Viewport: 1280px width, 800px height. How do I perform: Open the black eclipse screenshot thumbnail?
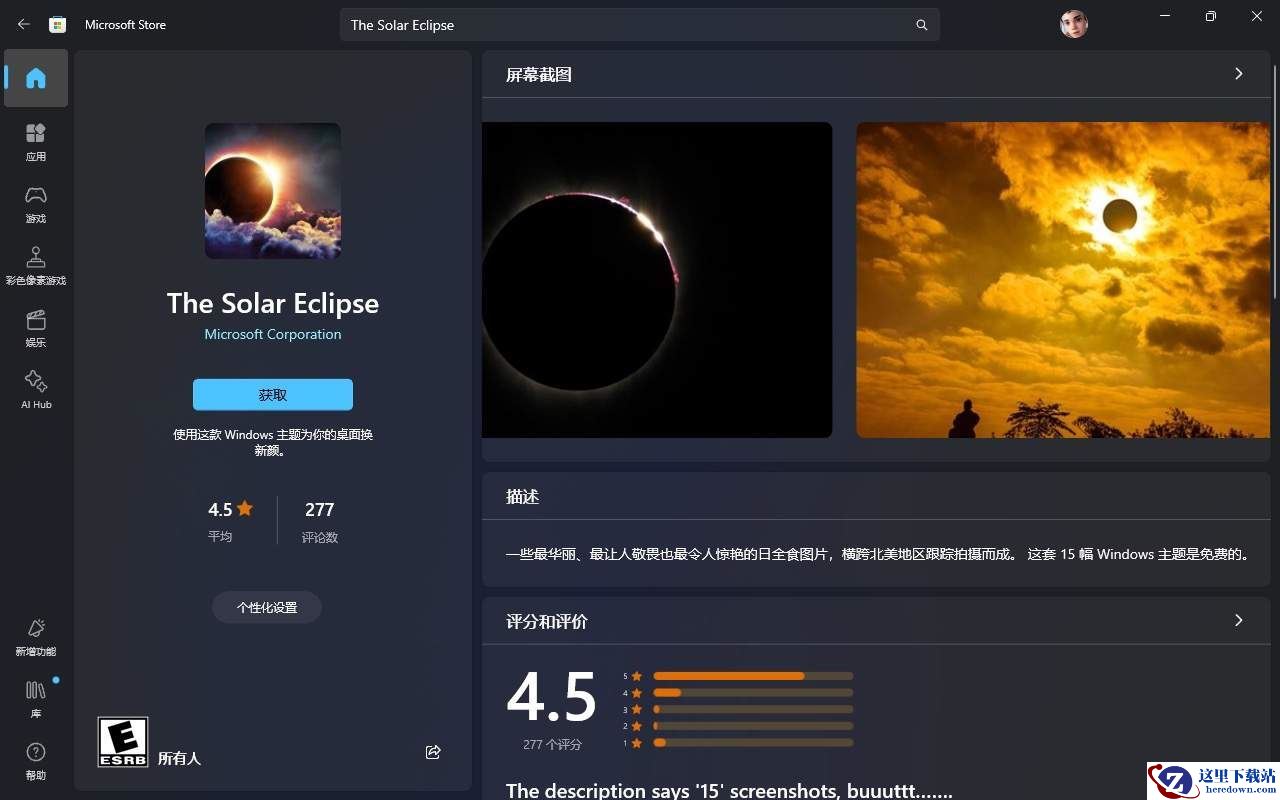coord(657,280)
